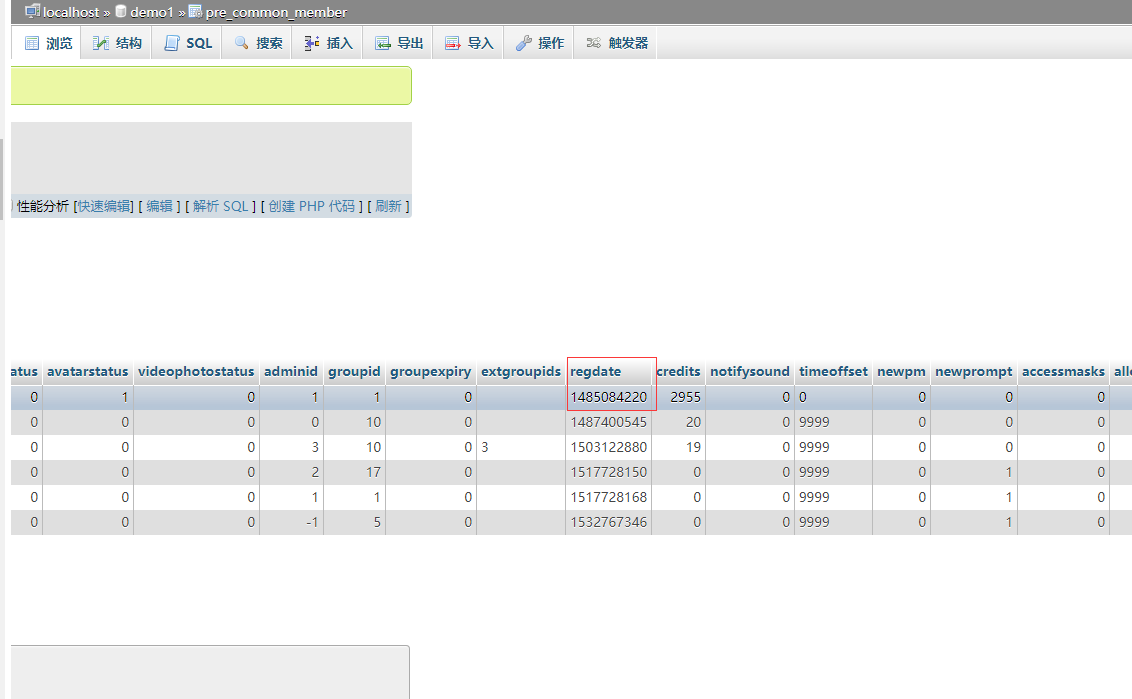This screenshot has height=699, width=1132.
Task: Click the 刷新 refresh link
Action: [x=388, y=206]
